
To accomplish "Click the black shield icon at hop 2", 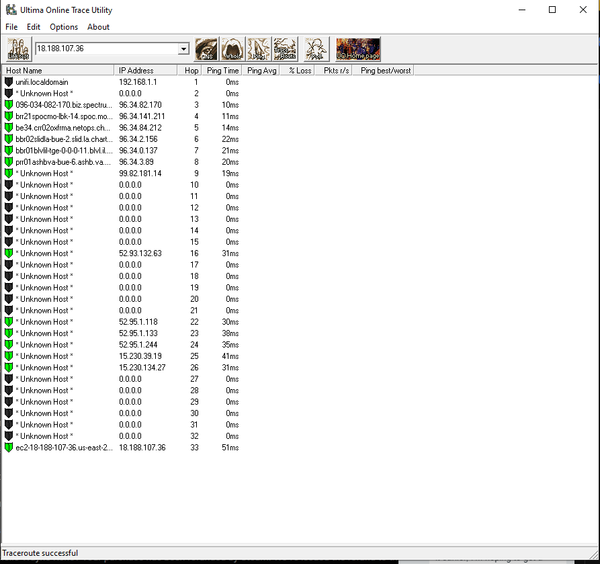I will point(9,93).
